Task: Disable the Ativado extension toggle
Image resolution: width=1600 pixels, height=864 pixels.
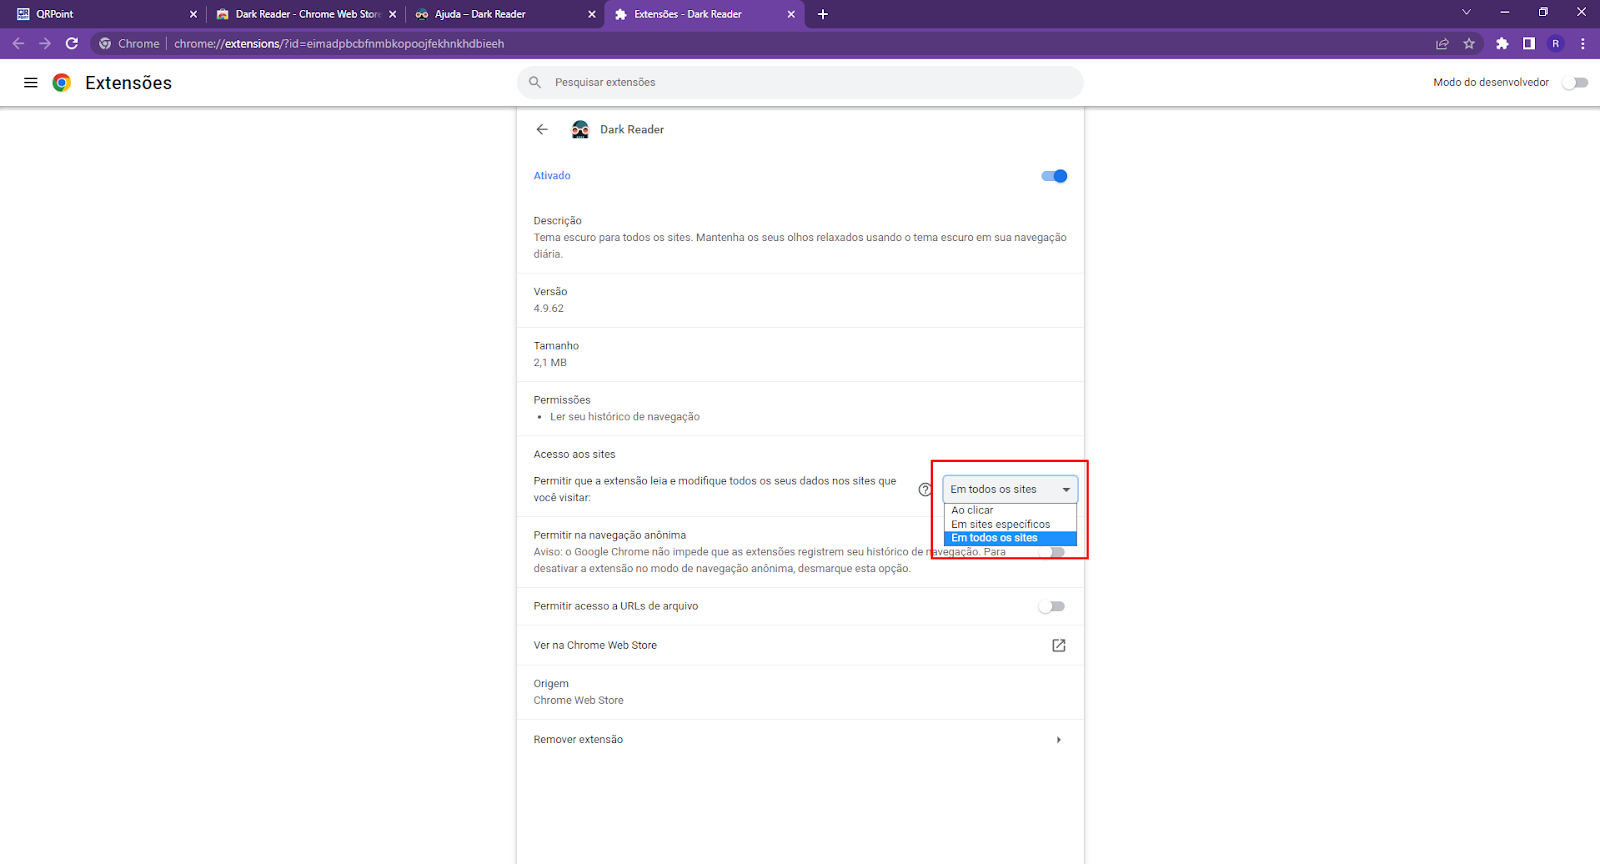Action: tap(1054, 176)
